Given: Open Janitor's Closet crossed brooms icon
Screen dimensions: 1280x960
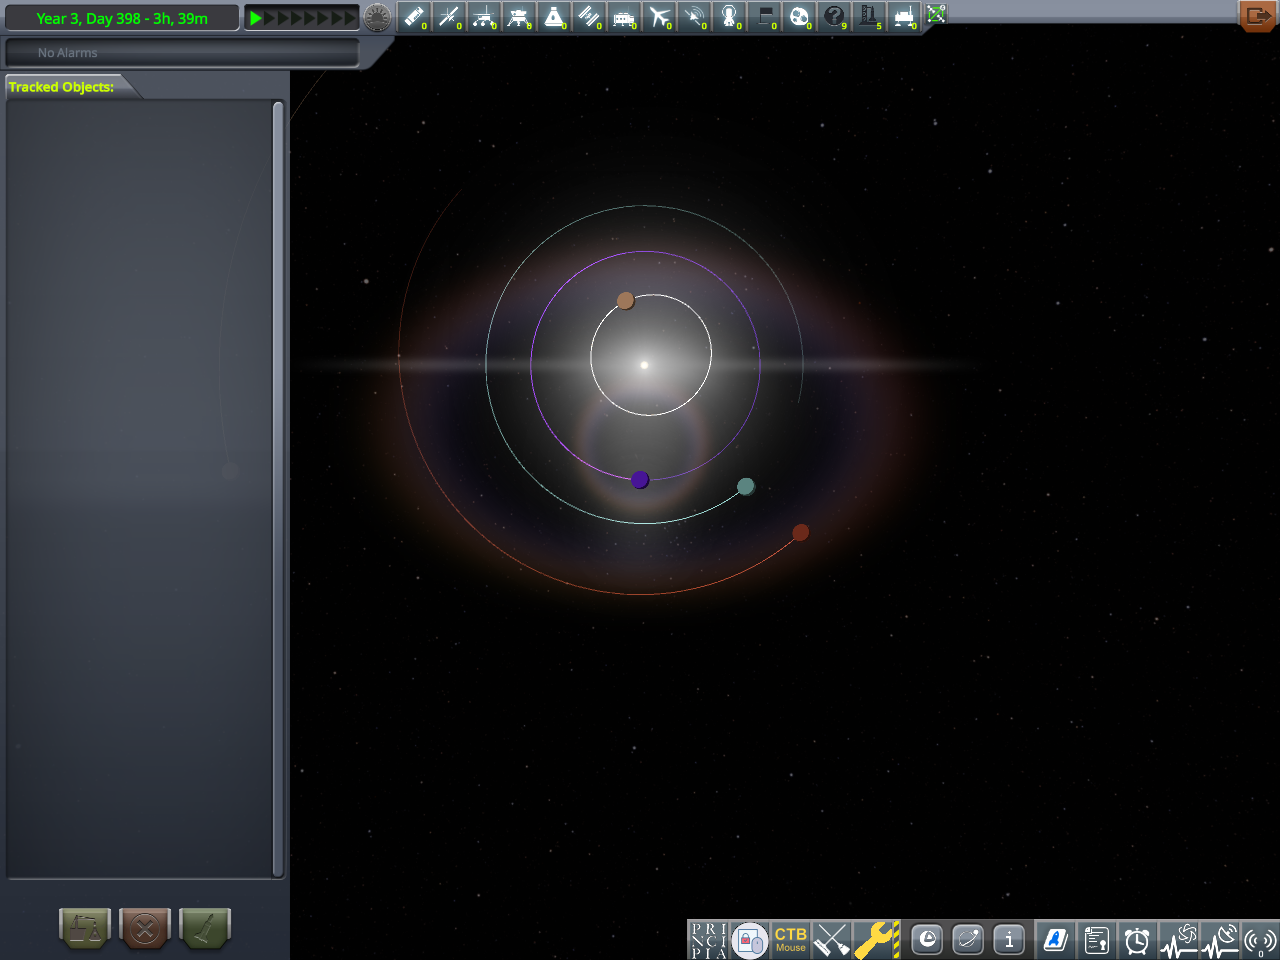Looking at the screenshot, I should pos(832,940).
